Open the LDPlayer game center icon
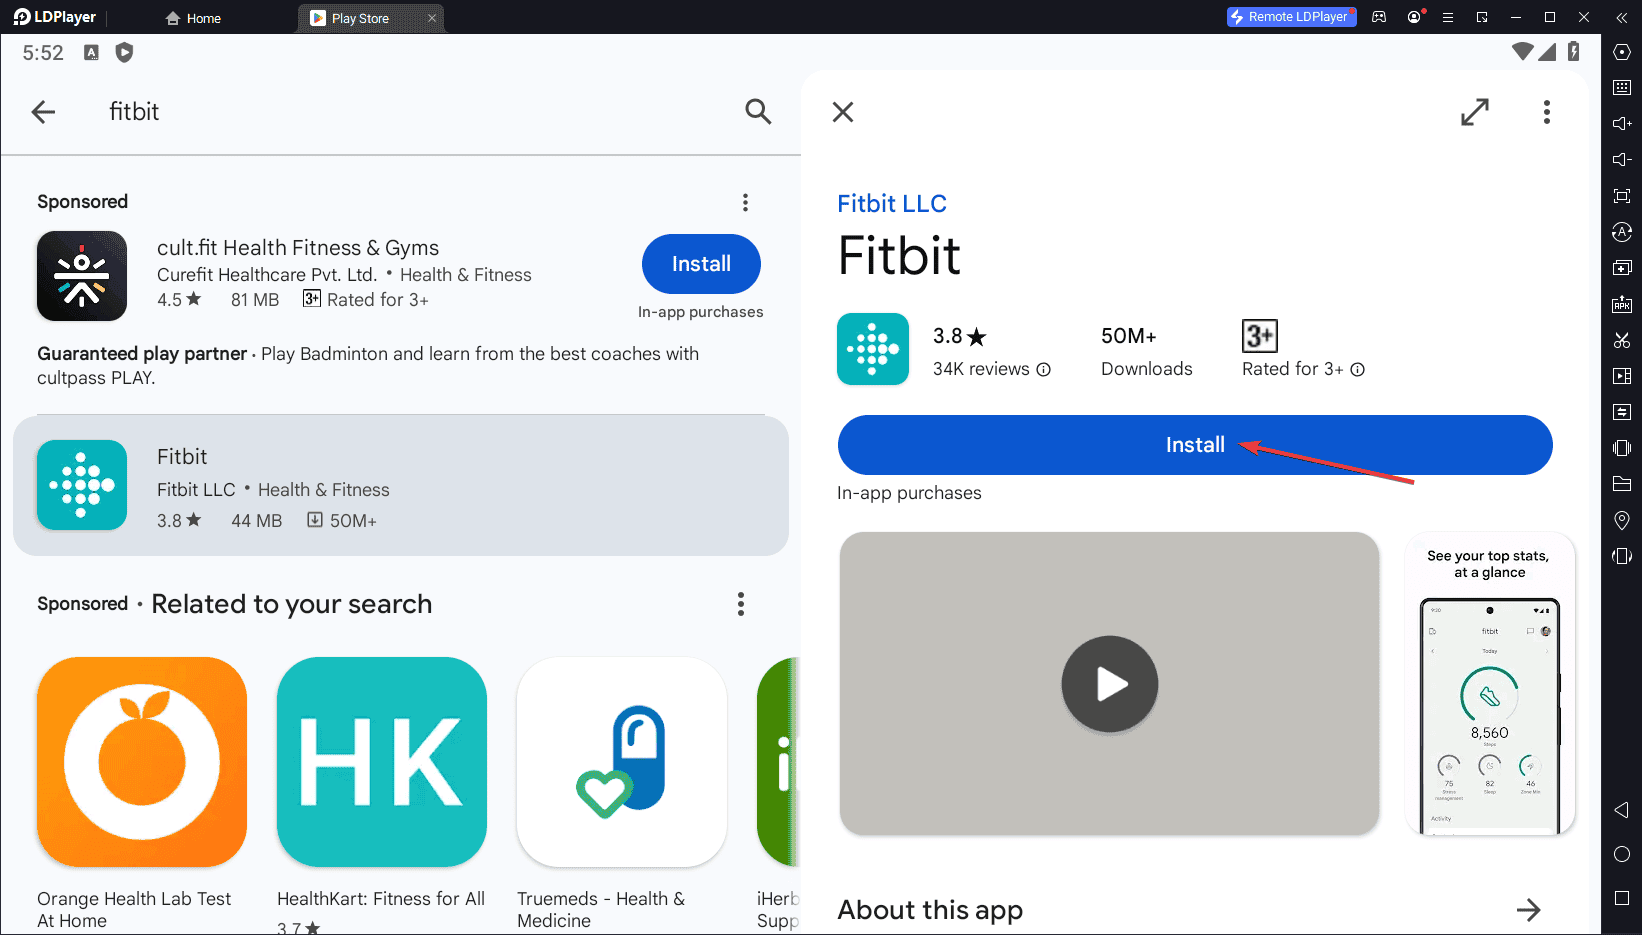The height and width of the screenshot is (935, 1642). [1379, 17]
